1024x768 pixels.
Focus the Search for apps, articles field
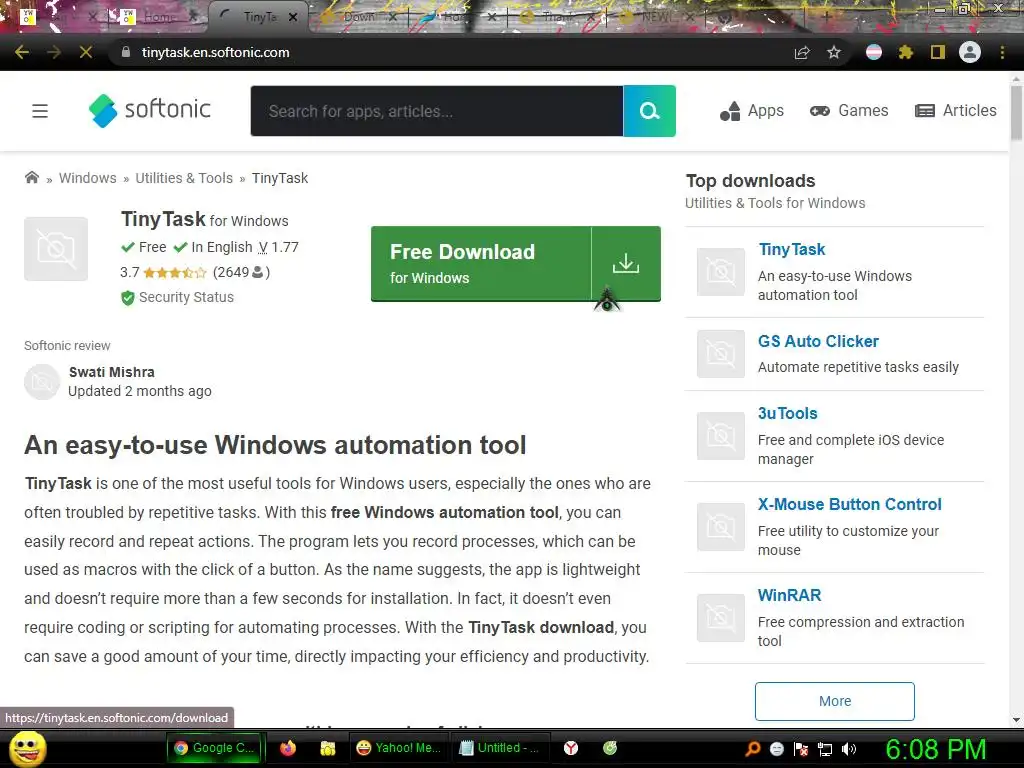coord(437,111)
